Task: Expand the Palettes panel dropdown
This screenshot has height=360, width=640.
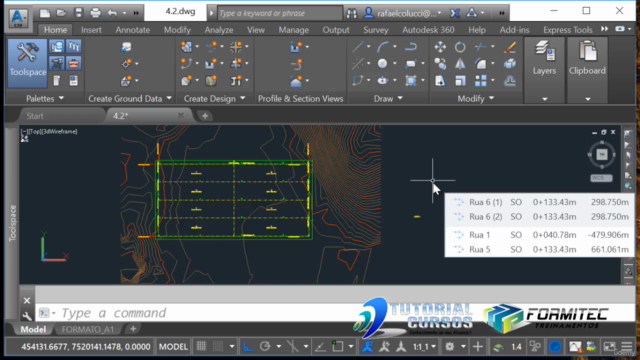Action: click(61, 98)
